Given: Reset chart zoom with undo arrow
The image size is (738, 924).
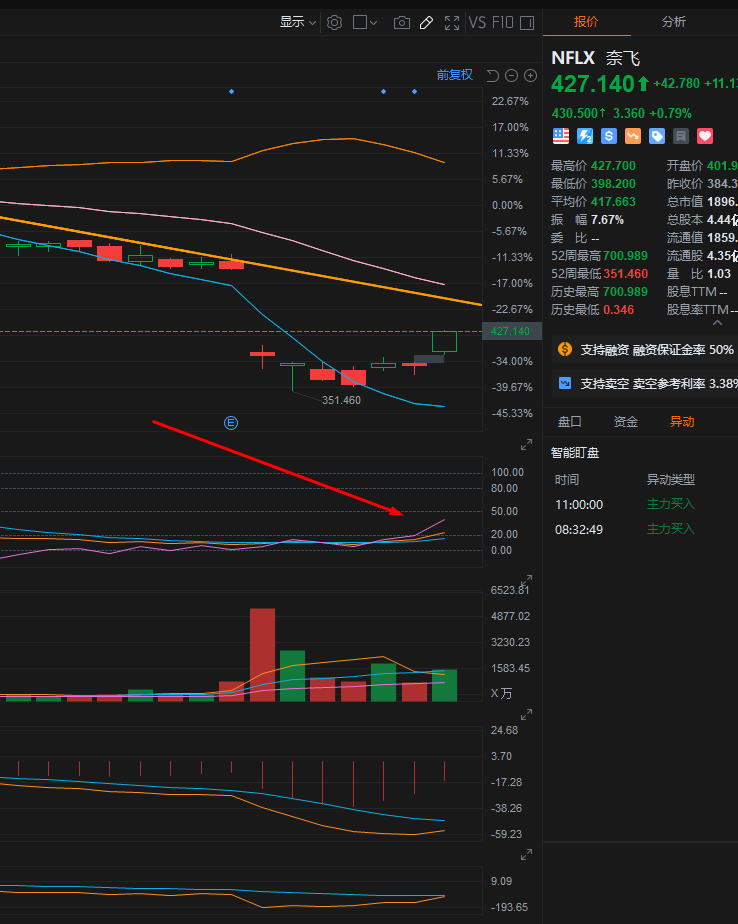Looking at the screenshot, I should (493, 75).
